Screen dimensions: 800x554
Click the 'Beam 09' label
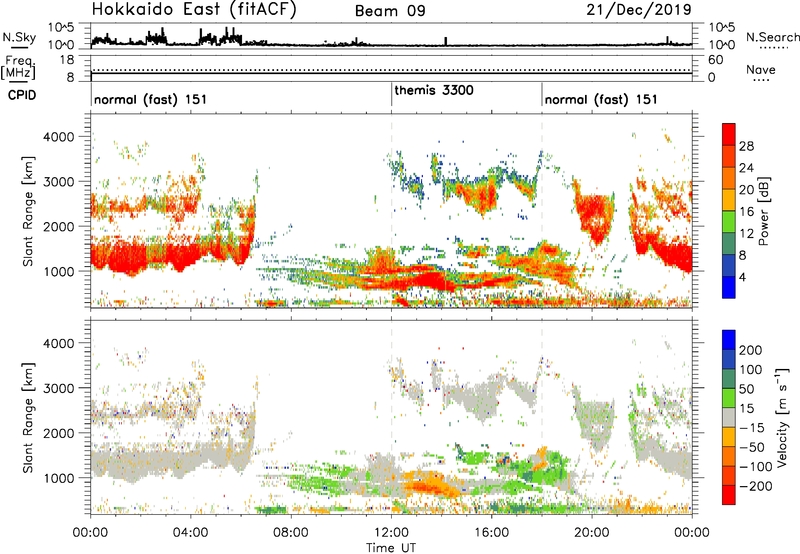390,11
